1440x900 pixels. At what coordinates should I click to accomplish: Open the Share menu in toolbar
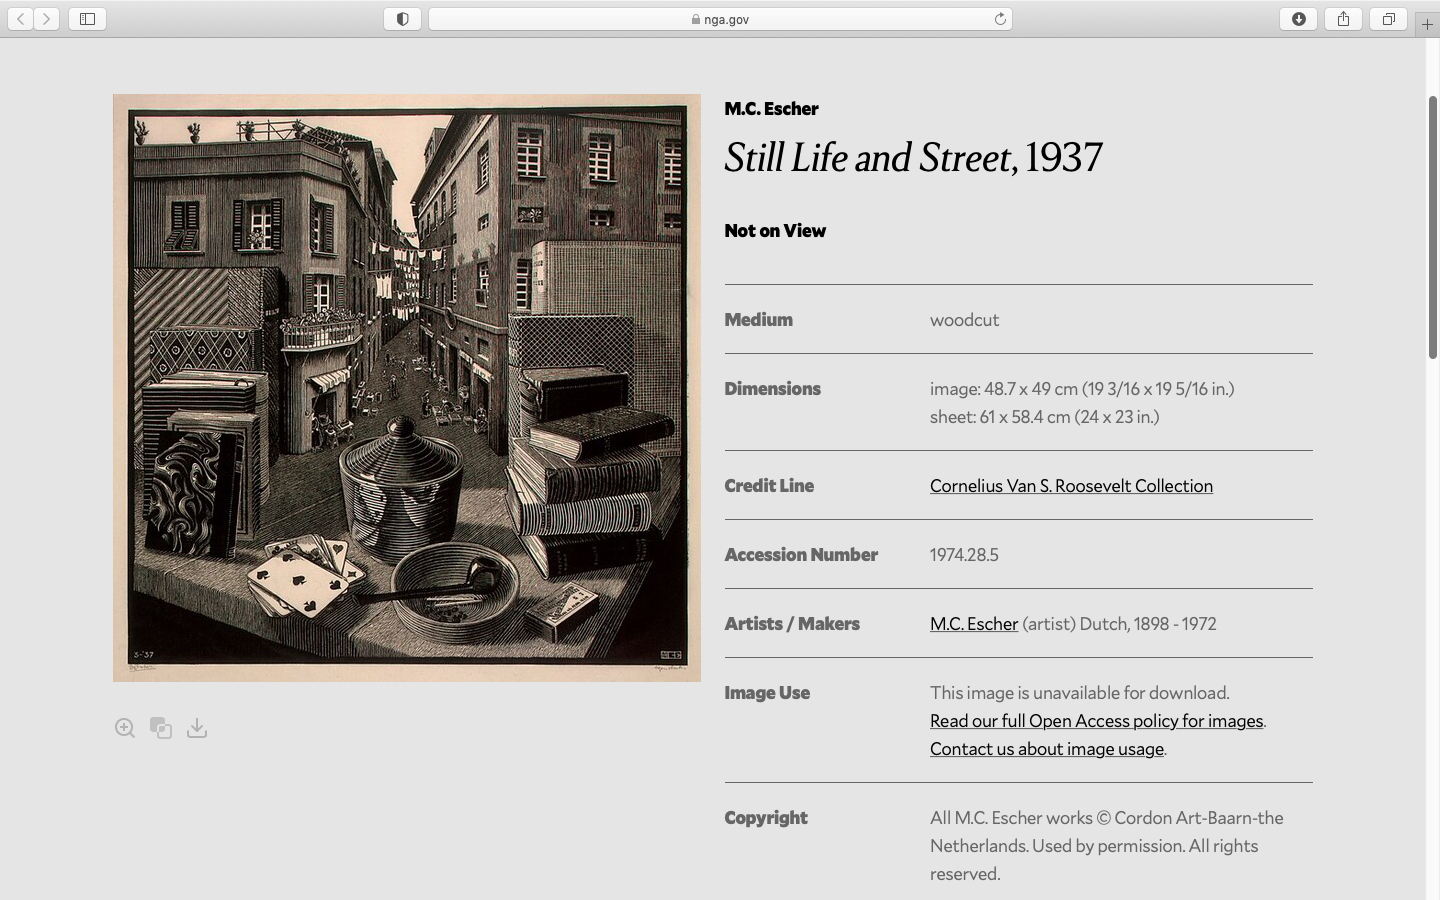pos(1343,19)
